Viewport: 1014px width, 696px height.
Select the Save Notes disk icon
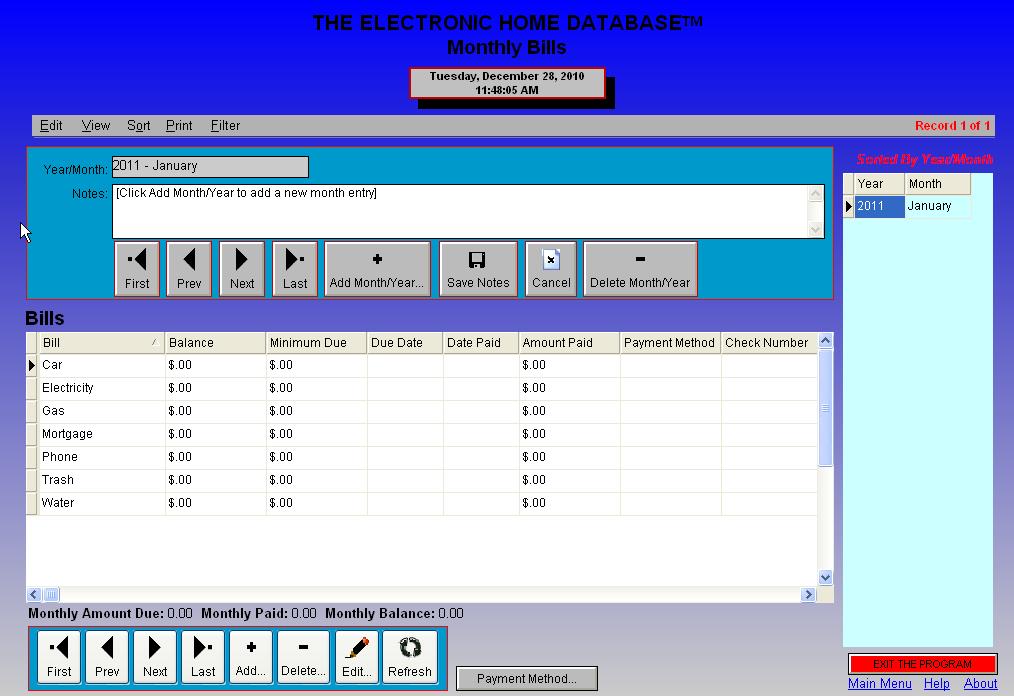point(478,261)
